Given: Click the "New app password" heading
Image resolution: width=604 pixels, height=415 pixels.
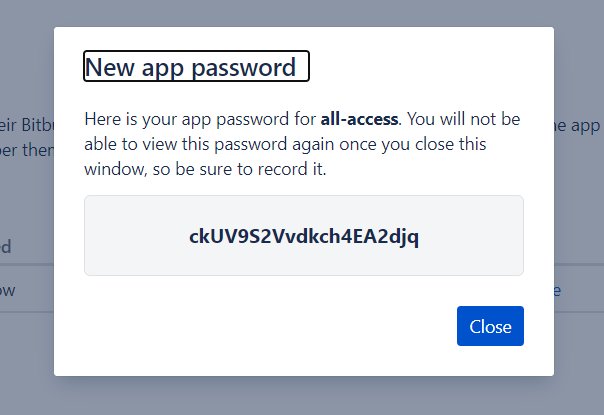Looking at the screenshot, I should point(196,67).
